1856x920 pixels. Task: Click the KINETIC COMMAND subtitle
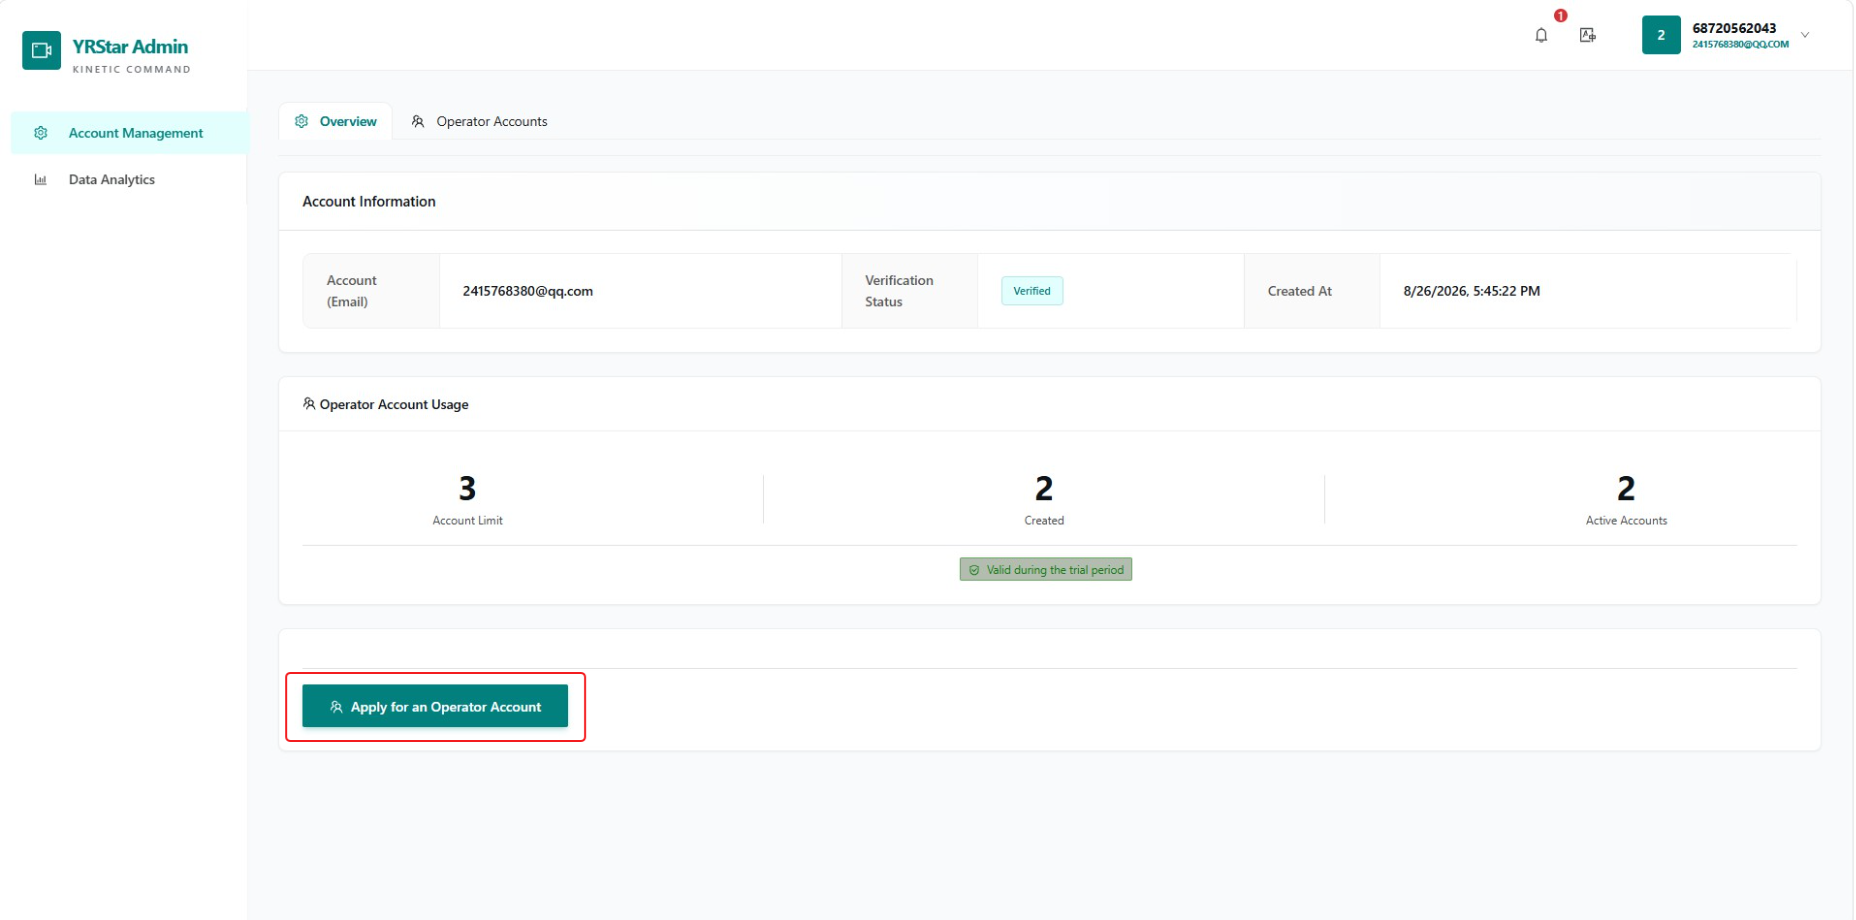tap(131, 70)
